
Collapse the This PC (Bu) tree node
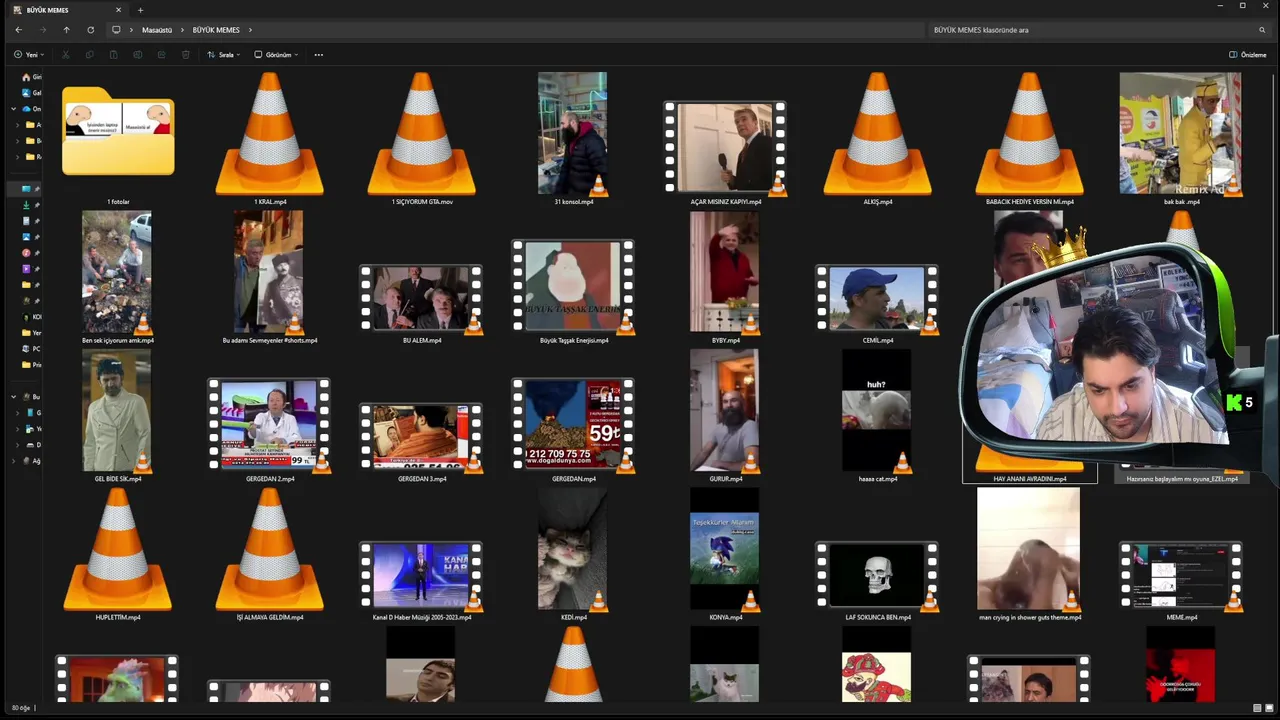tap(14, 397)
